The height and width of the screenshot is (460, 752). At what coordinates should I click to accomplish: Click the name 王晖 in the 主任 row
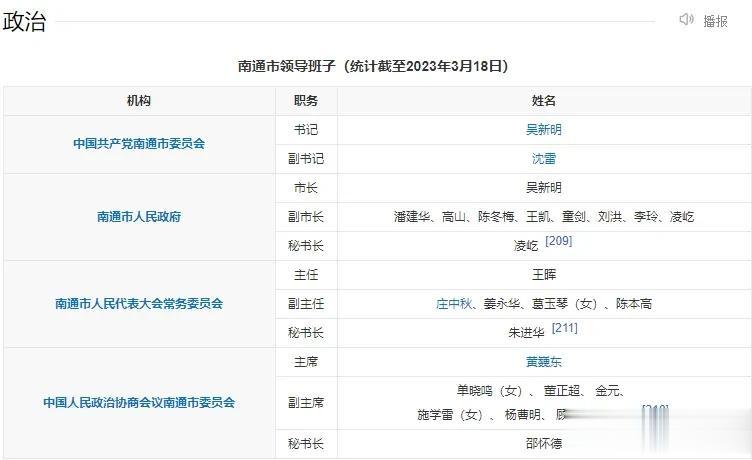[544, 275]
